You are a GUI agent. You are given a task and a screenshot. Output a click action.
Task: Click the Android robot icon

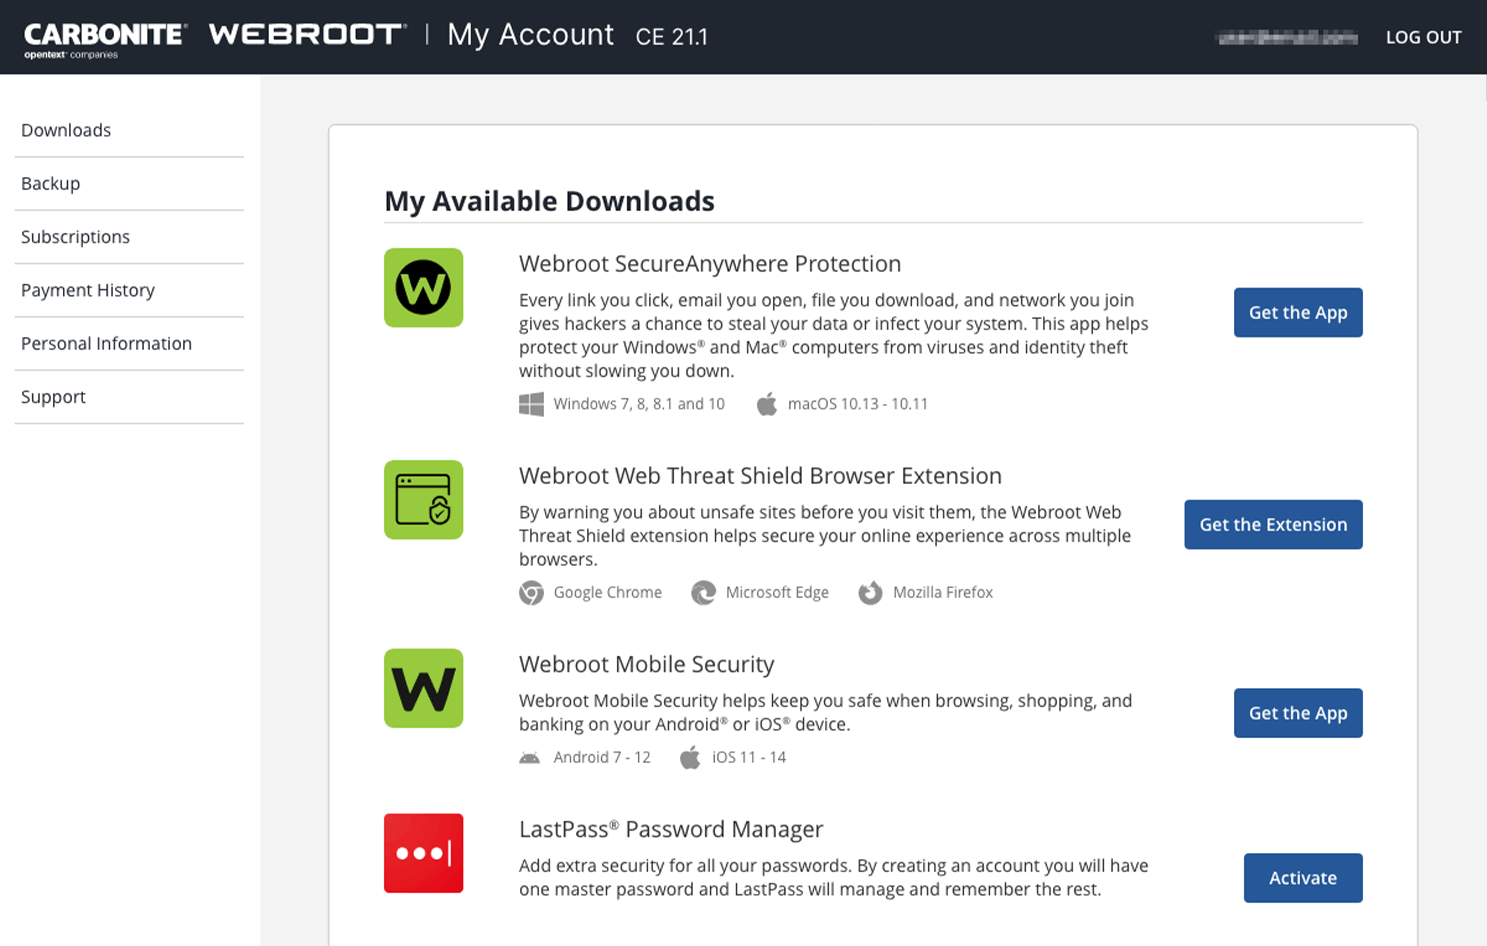(530, 758)
